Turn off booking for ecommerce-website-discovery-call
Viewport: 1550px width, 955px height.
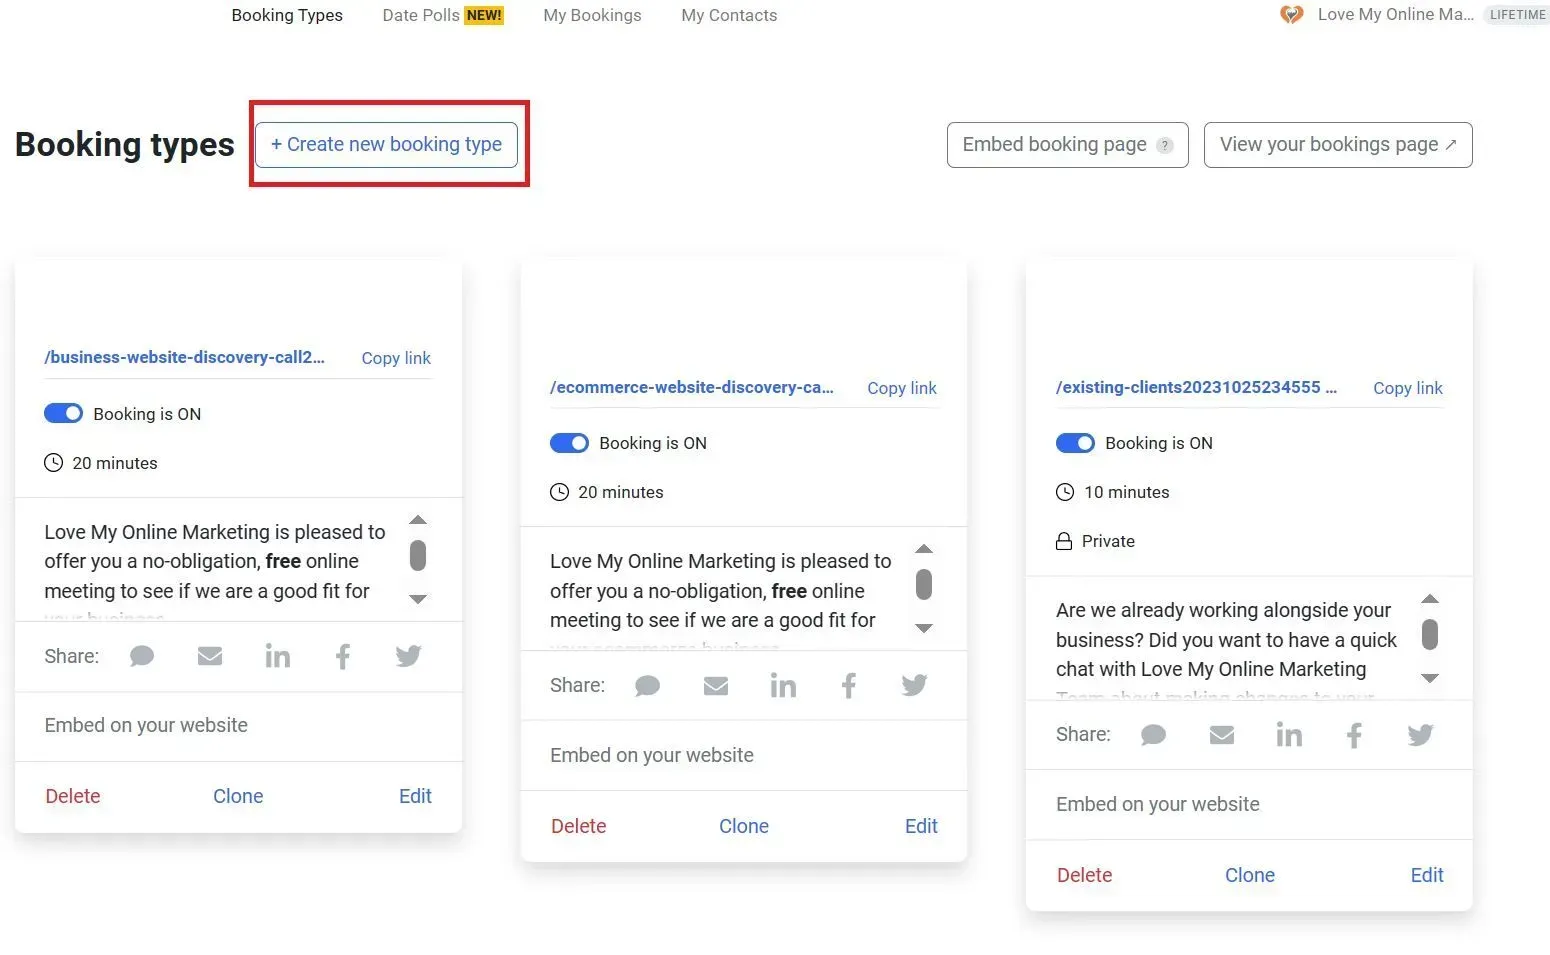tap(569, 443)
